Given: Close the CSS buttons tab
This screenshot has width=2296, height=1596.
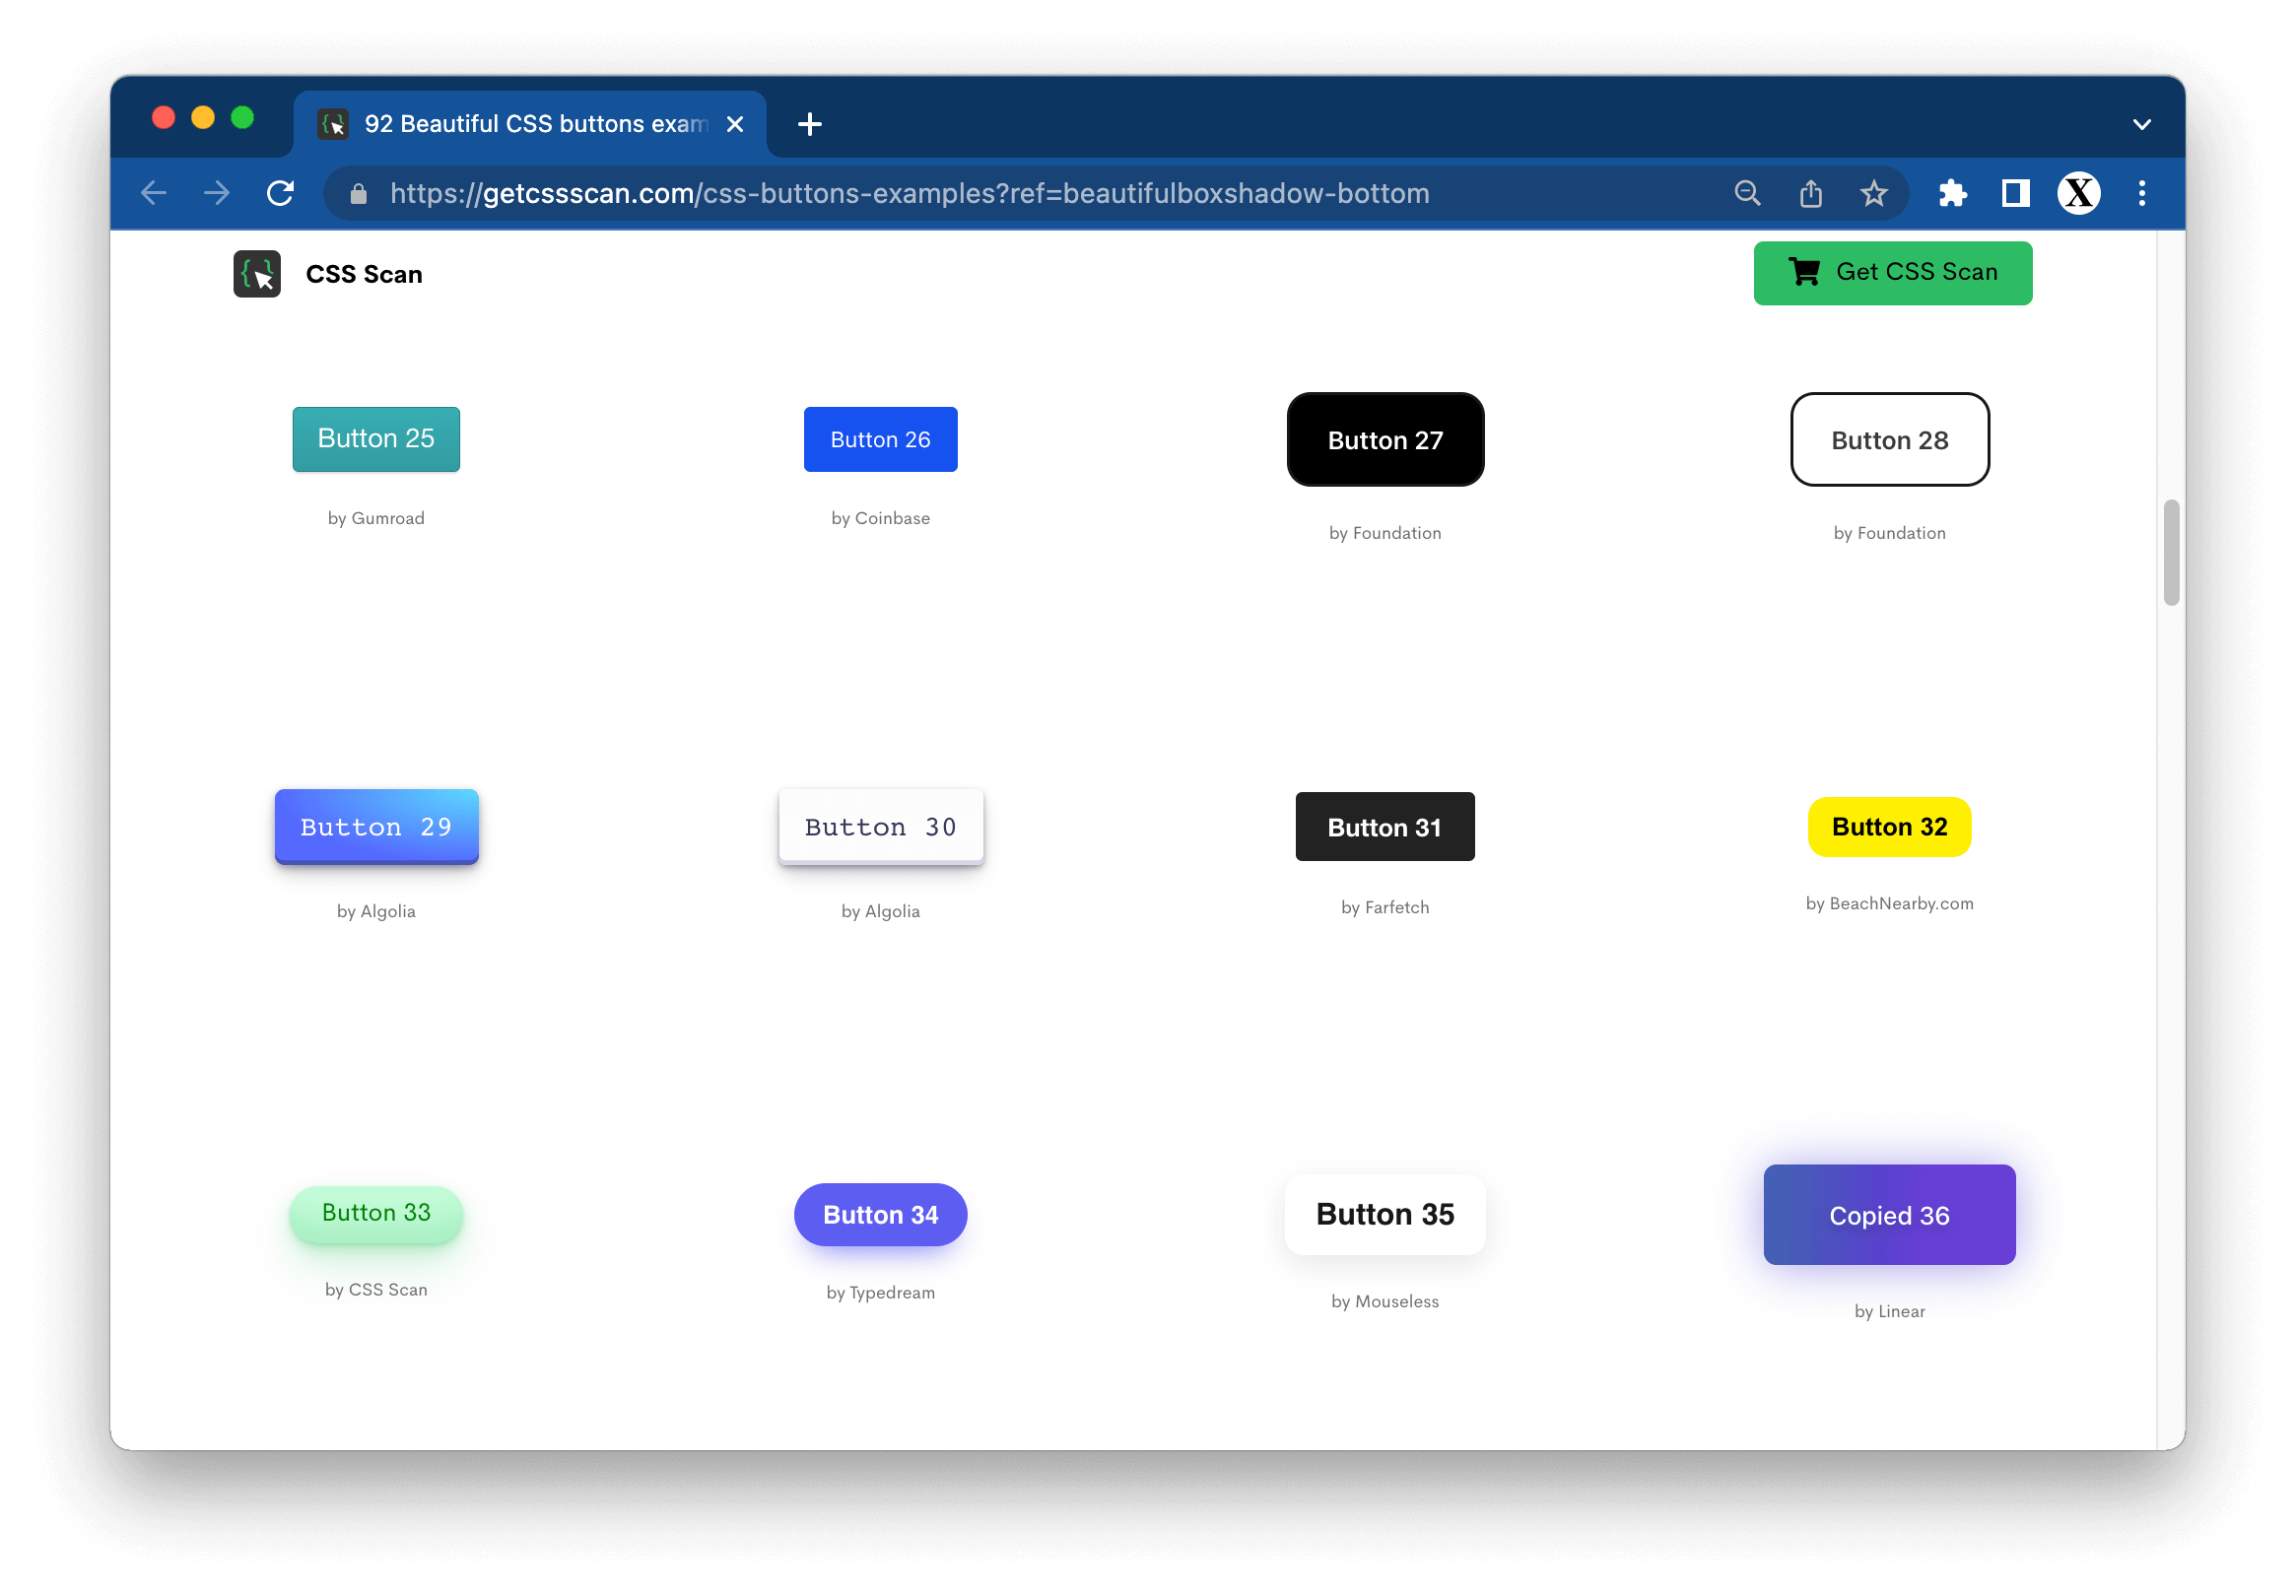Looking at the screenshot, I should pyautogui.click(x=735, y=124).
